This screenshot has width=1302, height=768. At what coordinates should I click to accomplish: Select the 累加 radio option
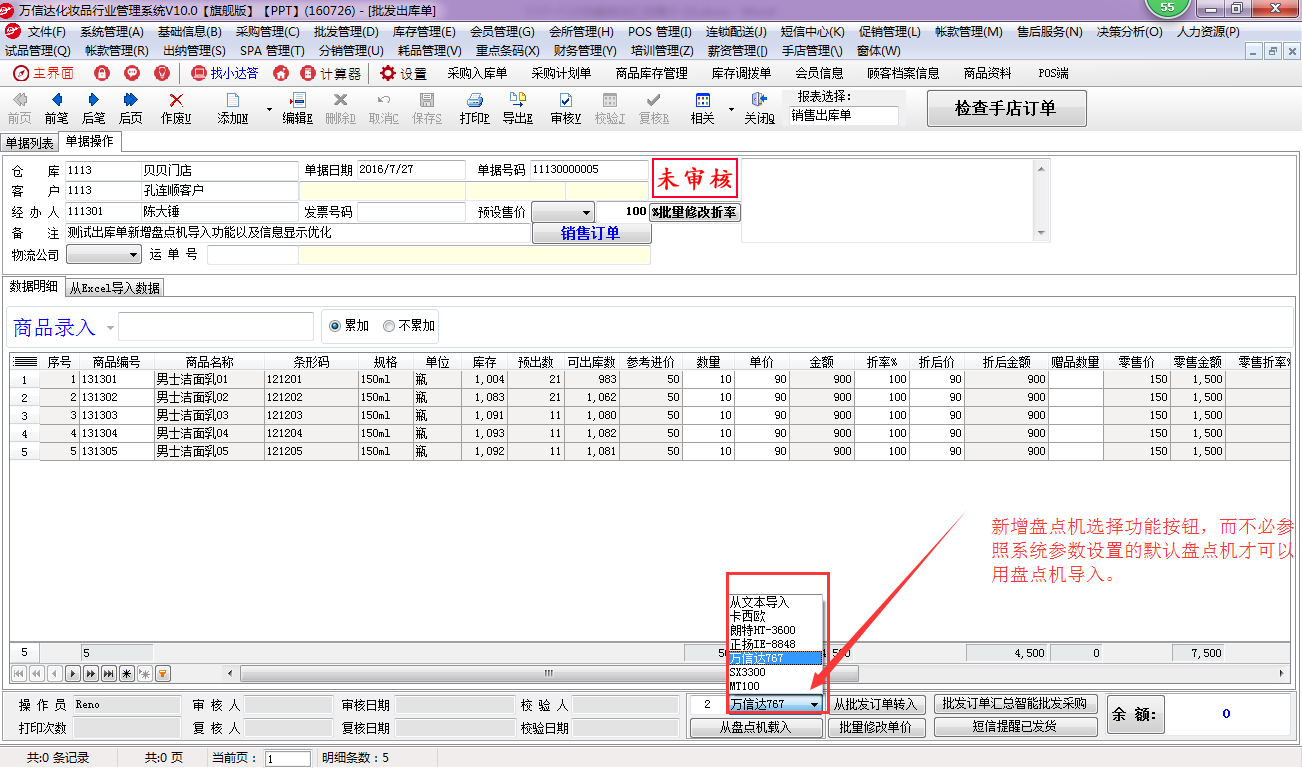pos(350,326)
